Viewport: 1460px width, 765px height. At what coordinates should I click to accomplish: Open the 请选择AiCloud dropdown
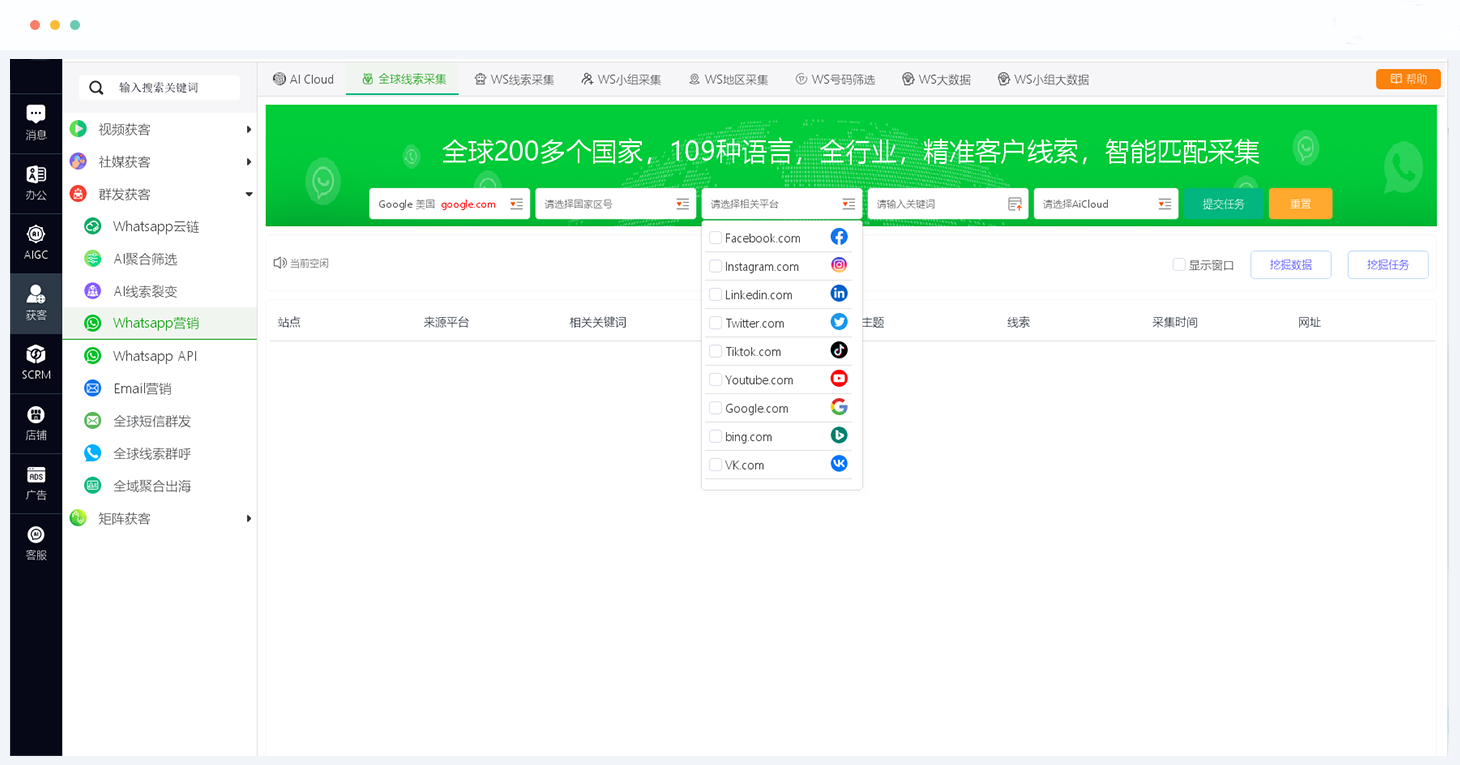(x=1105, y=204)
